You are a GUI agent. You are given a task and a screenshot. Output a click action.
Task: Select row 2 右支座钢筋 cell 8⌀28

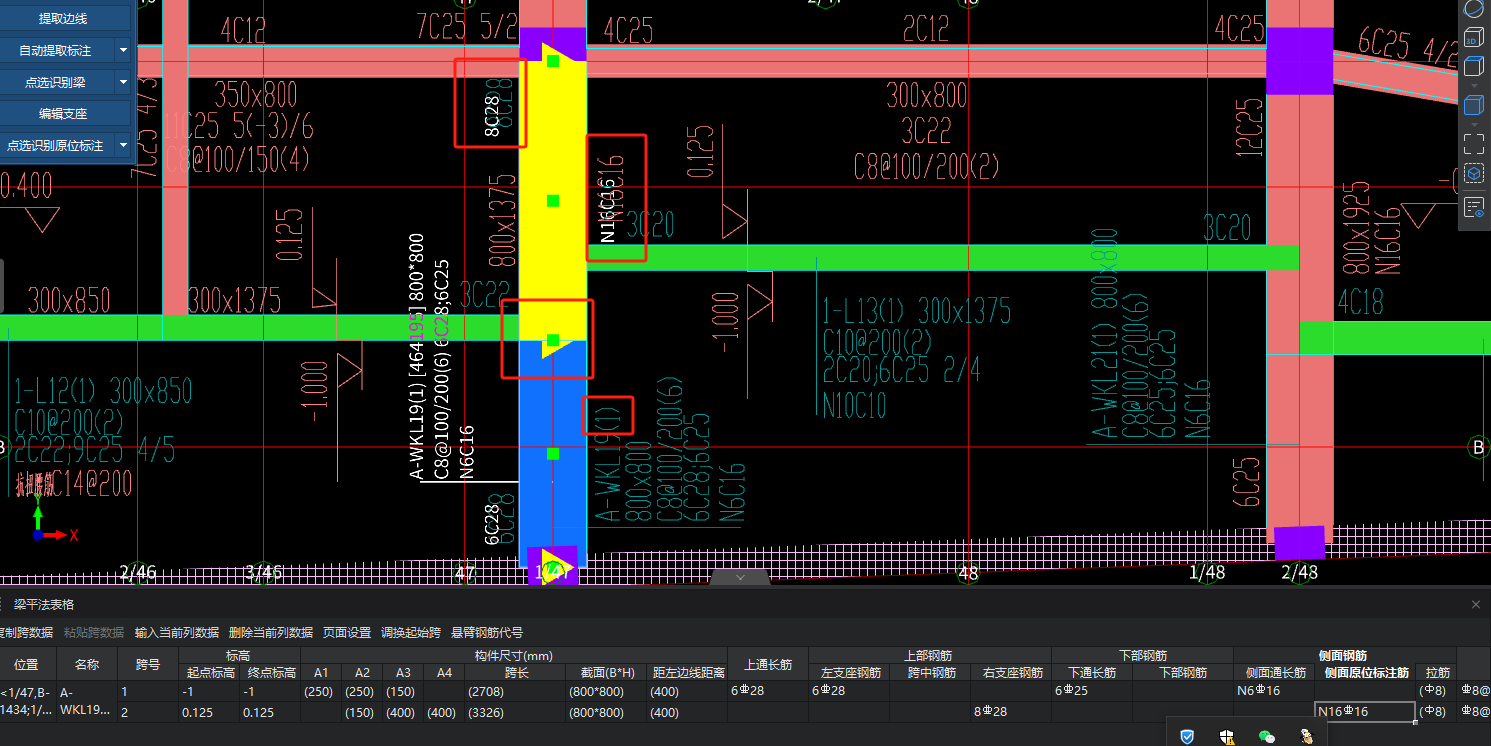(x=1011, y=711)
